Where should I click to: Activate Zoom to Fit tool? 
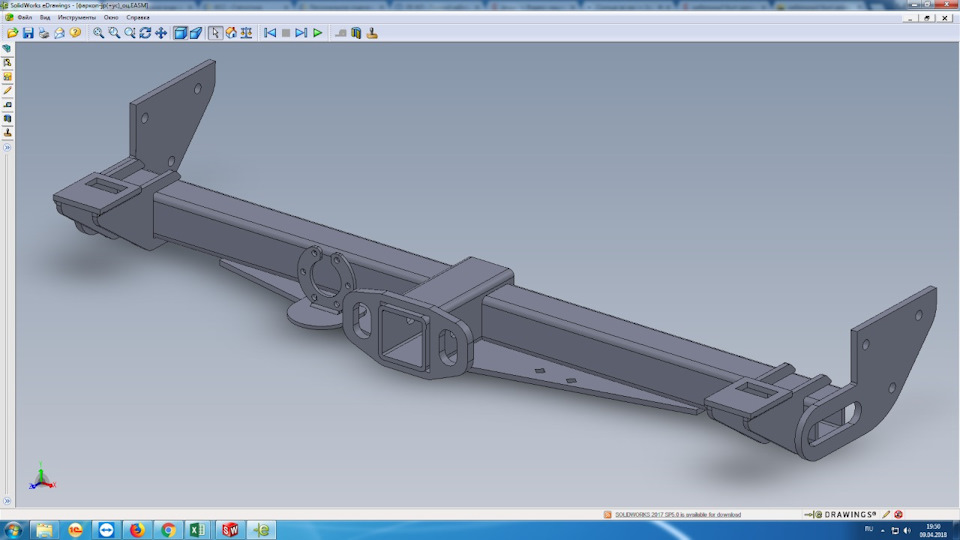point(98,32)
